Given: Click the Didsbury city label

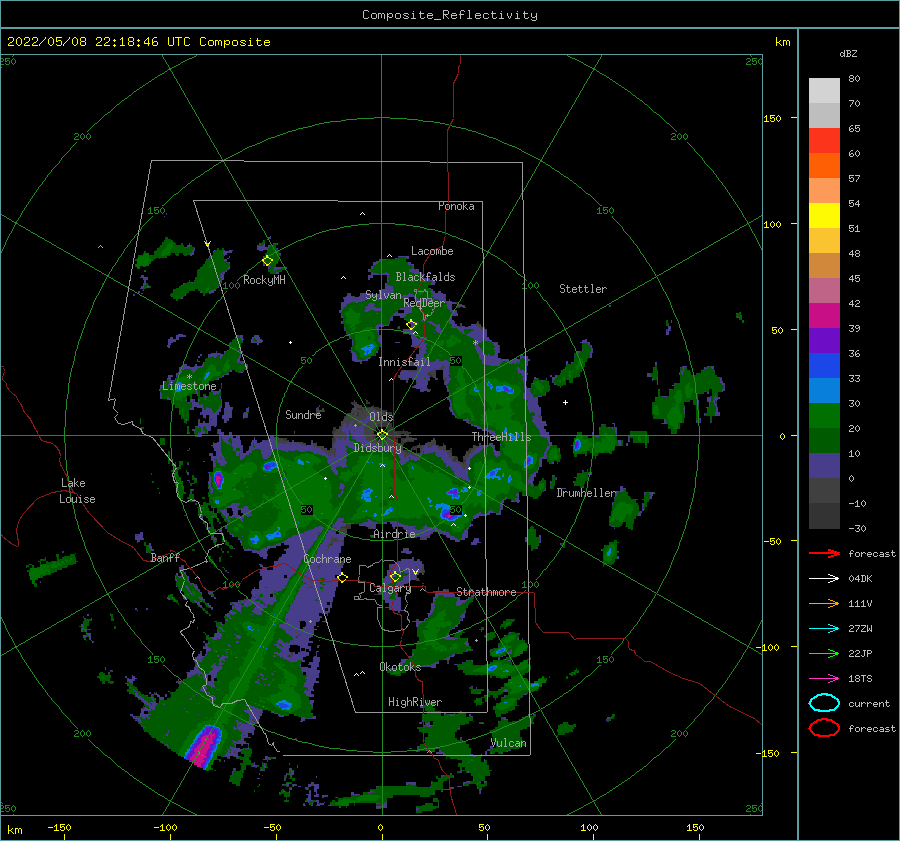Looking at the screenshot, I should pyautogui.click(x=378, y=448).
